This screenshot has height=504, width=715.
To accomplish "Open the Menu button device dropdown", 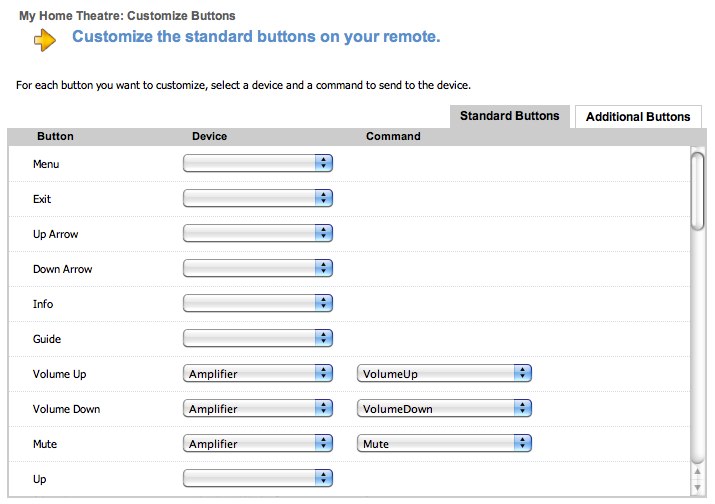I will click(258, 163).
